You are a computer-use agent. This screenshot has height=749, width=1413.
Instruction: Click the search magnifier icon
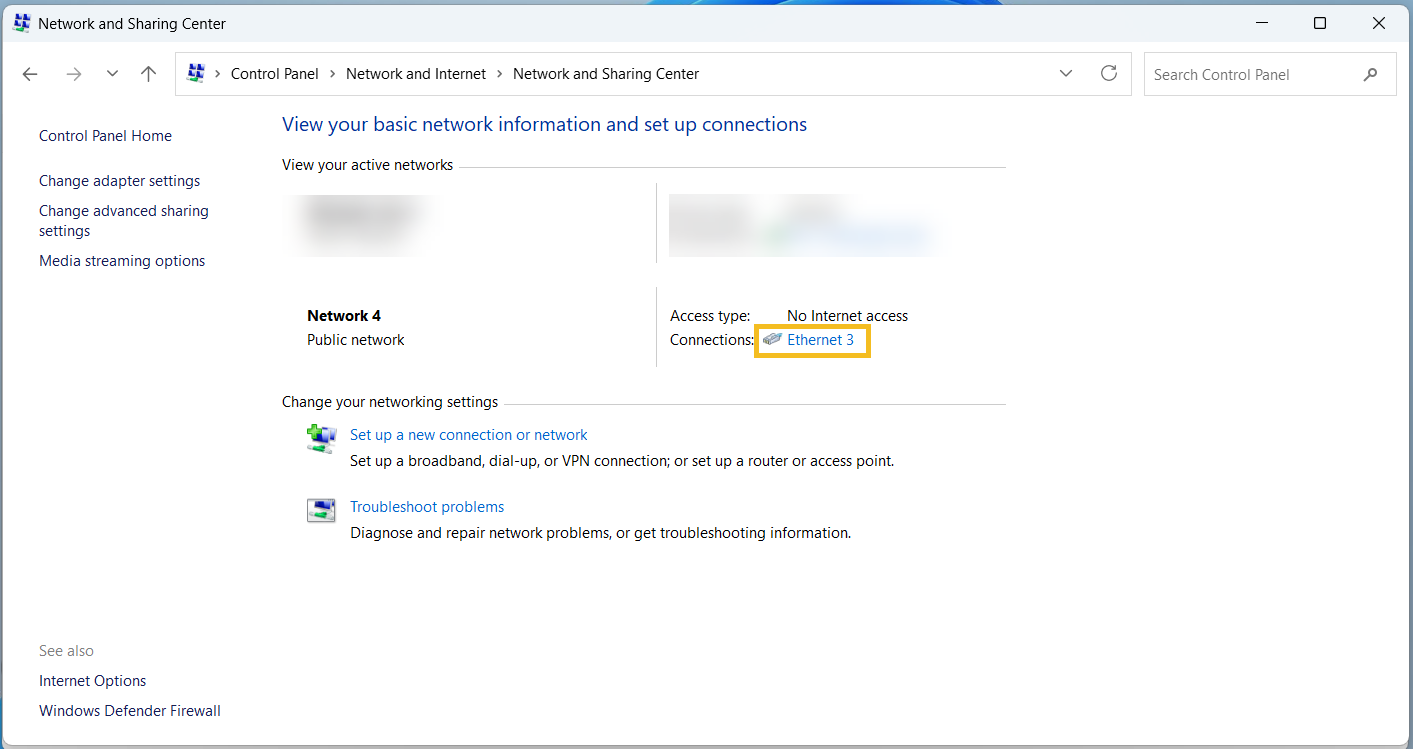(x=1370, y=74)
